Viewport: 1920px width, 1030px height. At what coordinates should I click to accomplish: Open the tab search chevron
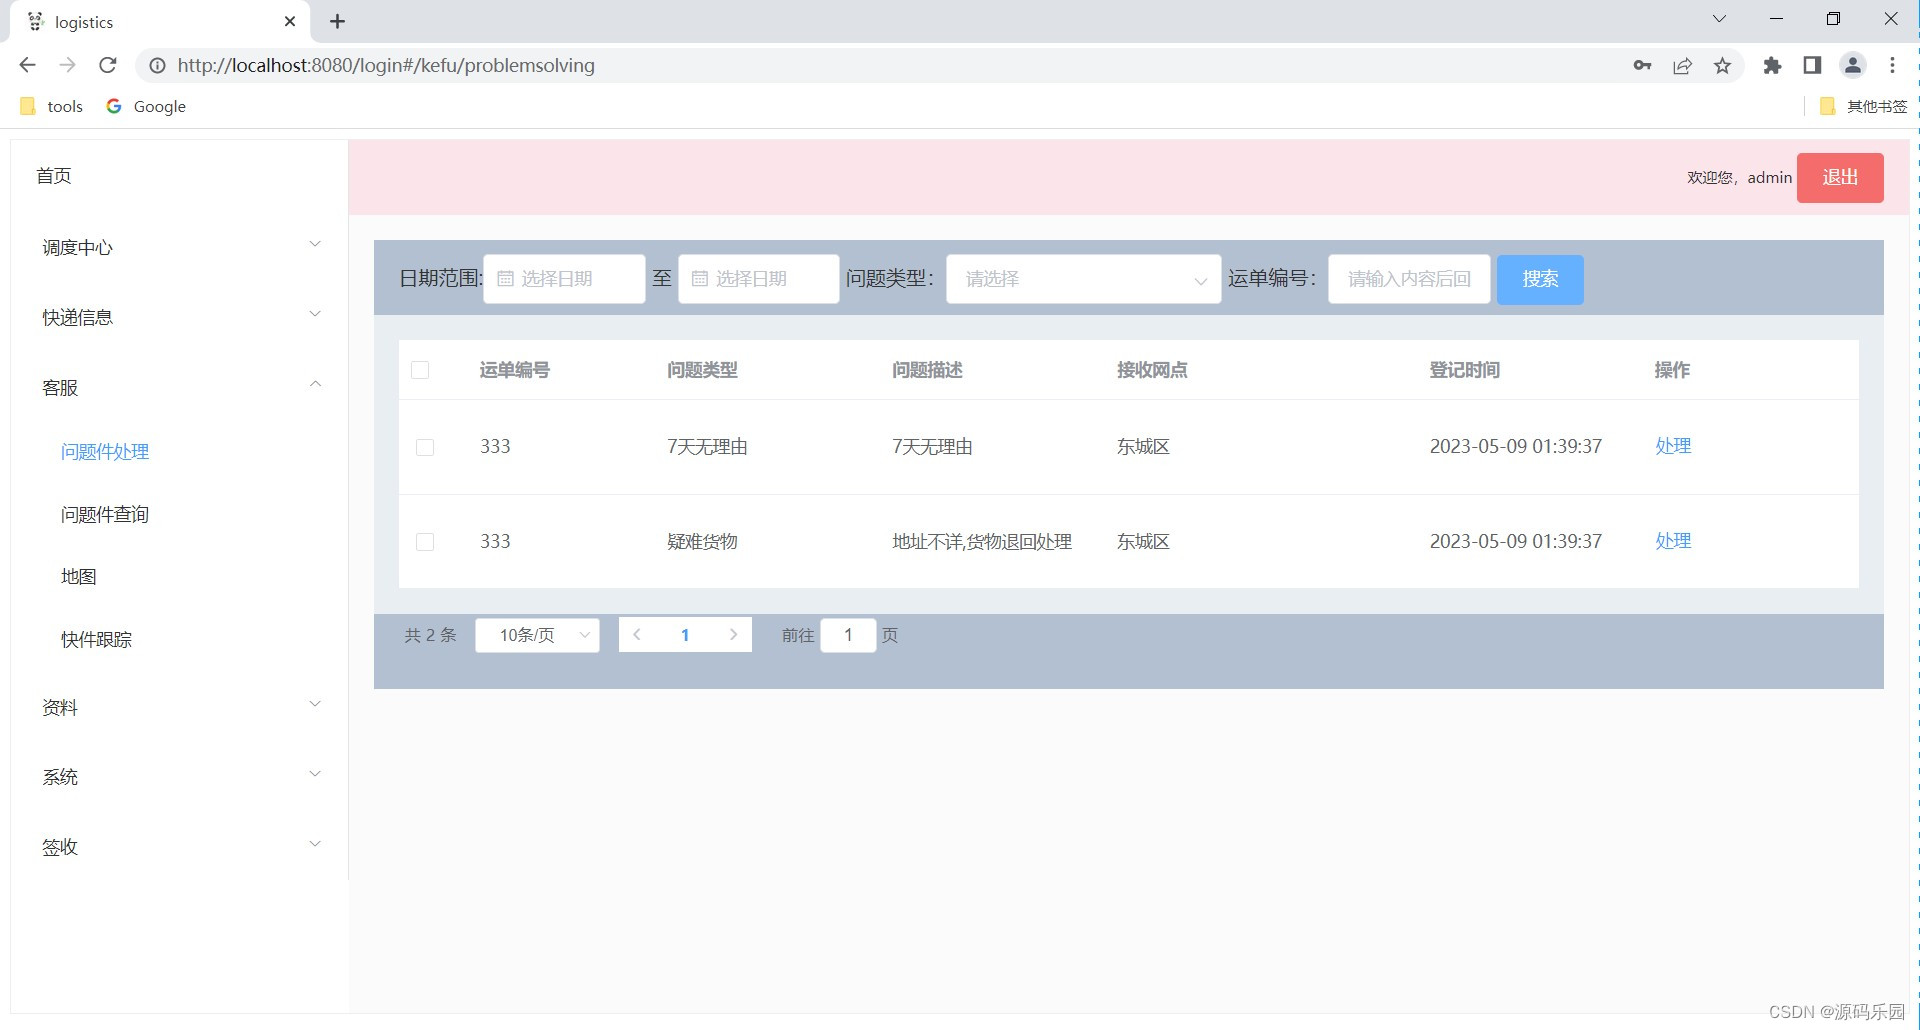tap(1719, 19)
